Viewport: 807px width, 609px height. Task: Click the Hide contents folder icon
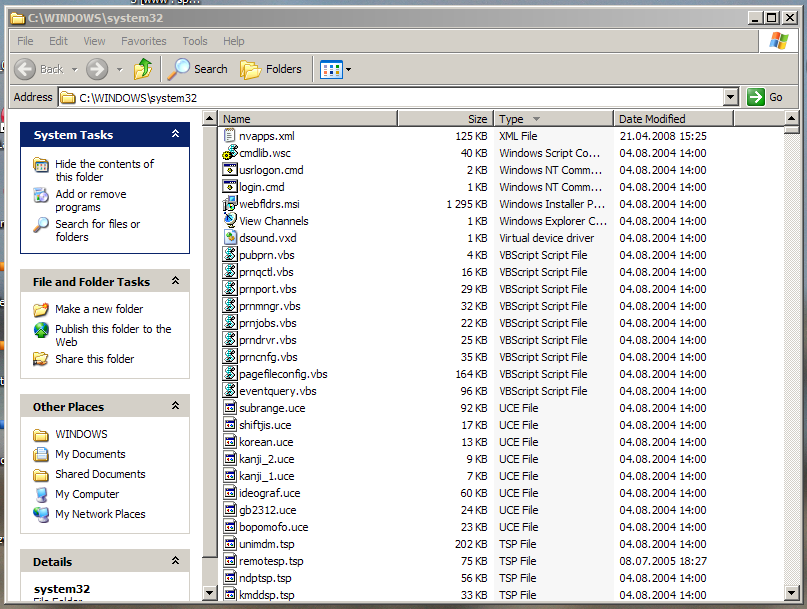[41, 165]
